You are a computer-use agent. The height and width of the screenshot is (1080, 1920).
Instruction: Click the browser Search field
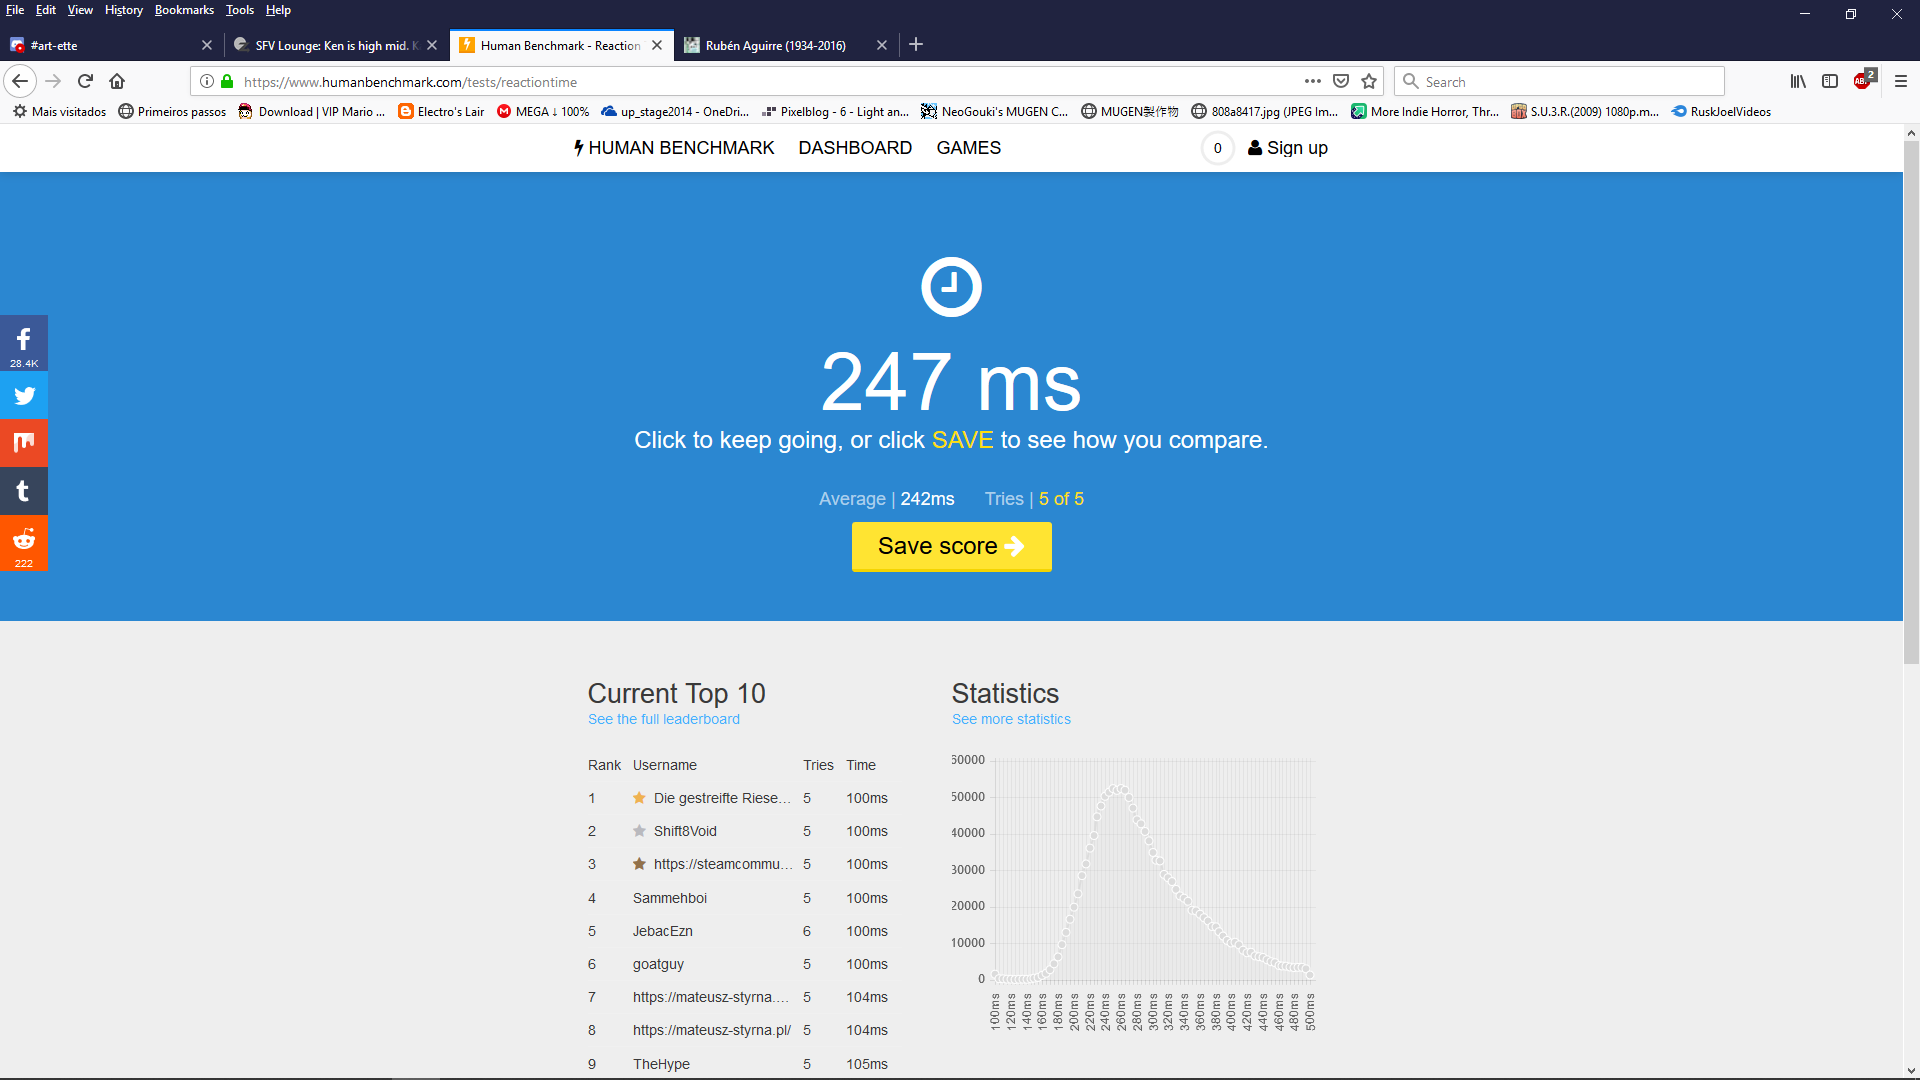pyautogui.click(x=1560, y=82)
